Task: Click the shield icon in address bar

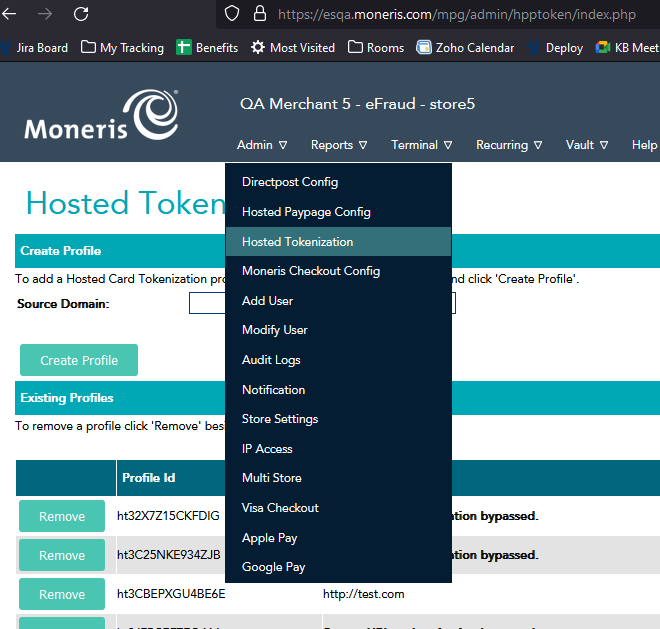Action: point(231,14)
